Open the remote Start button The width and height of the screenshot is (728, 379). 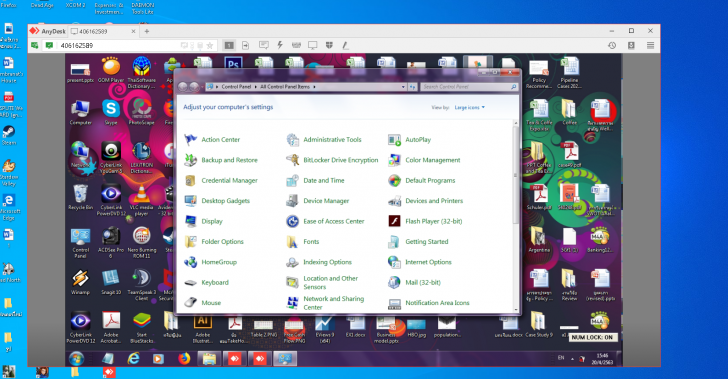pyautogui.click(x=76, y=358)
